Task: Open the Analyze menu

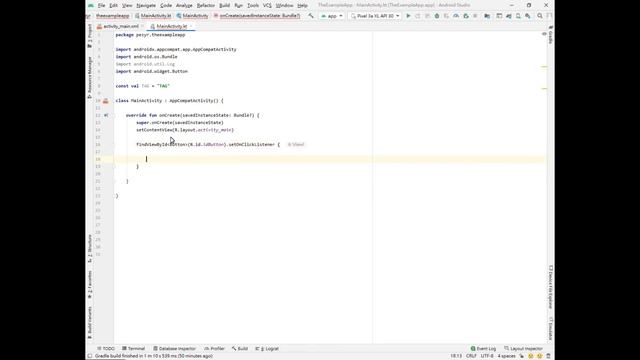Action: tap(184, 5)
